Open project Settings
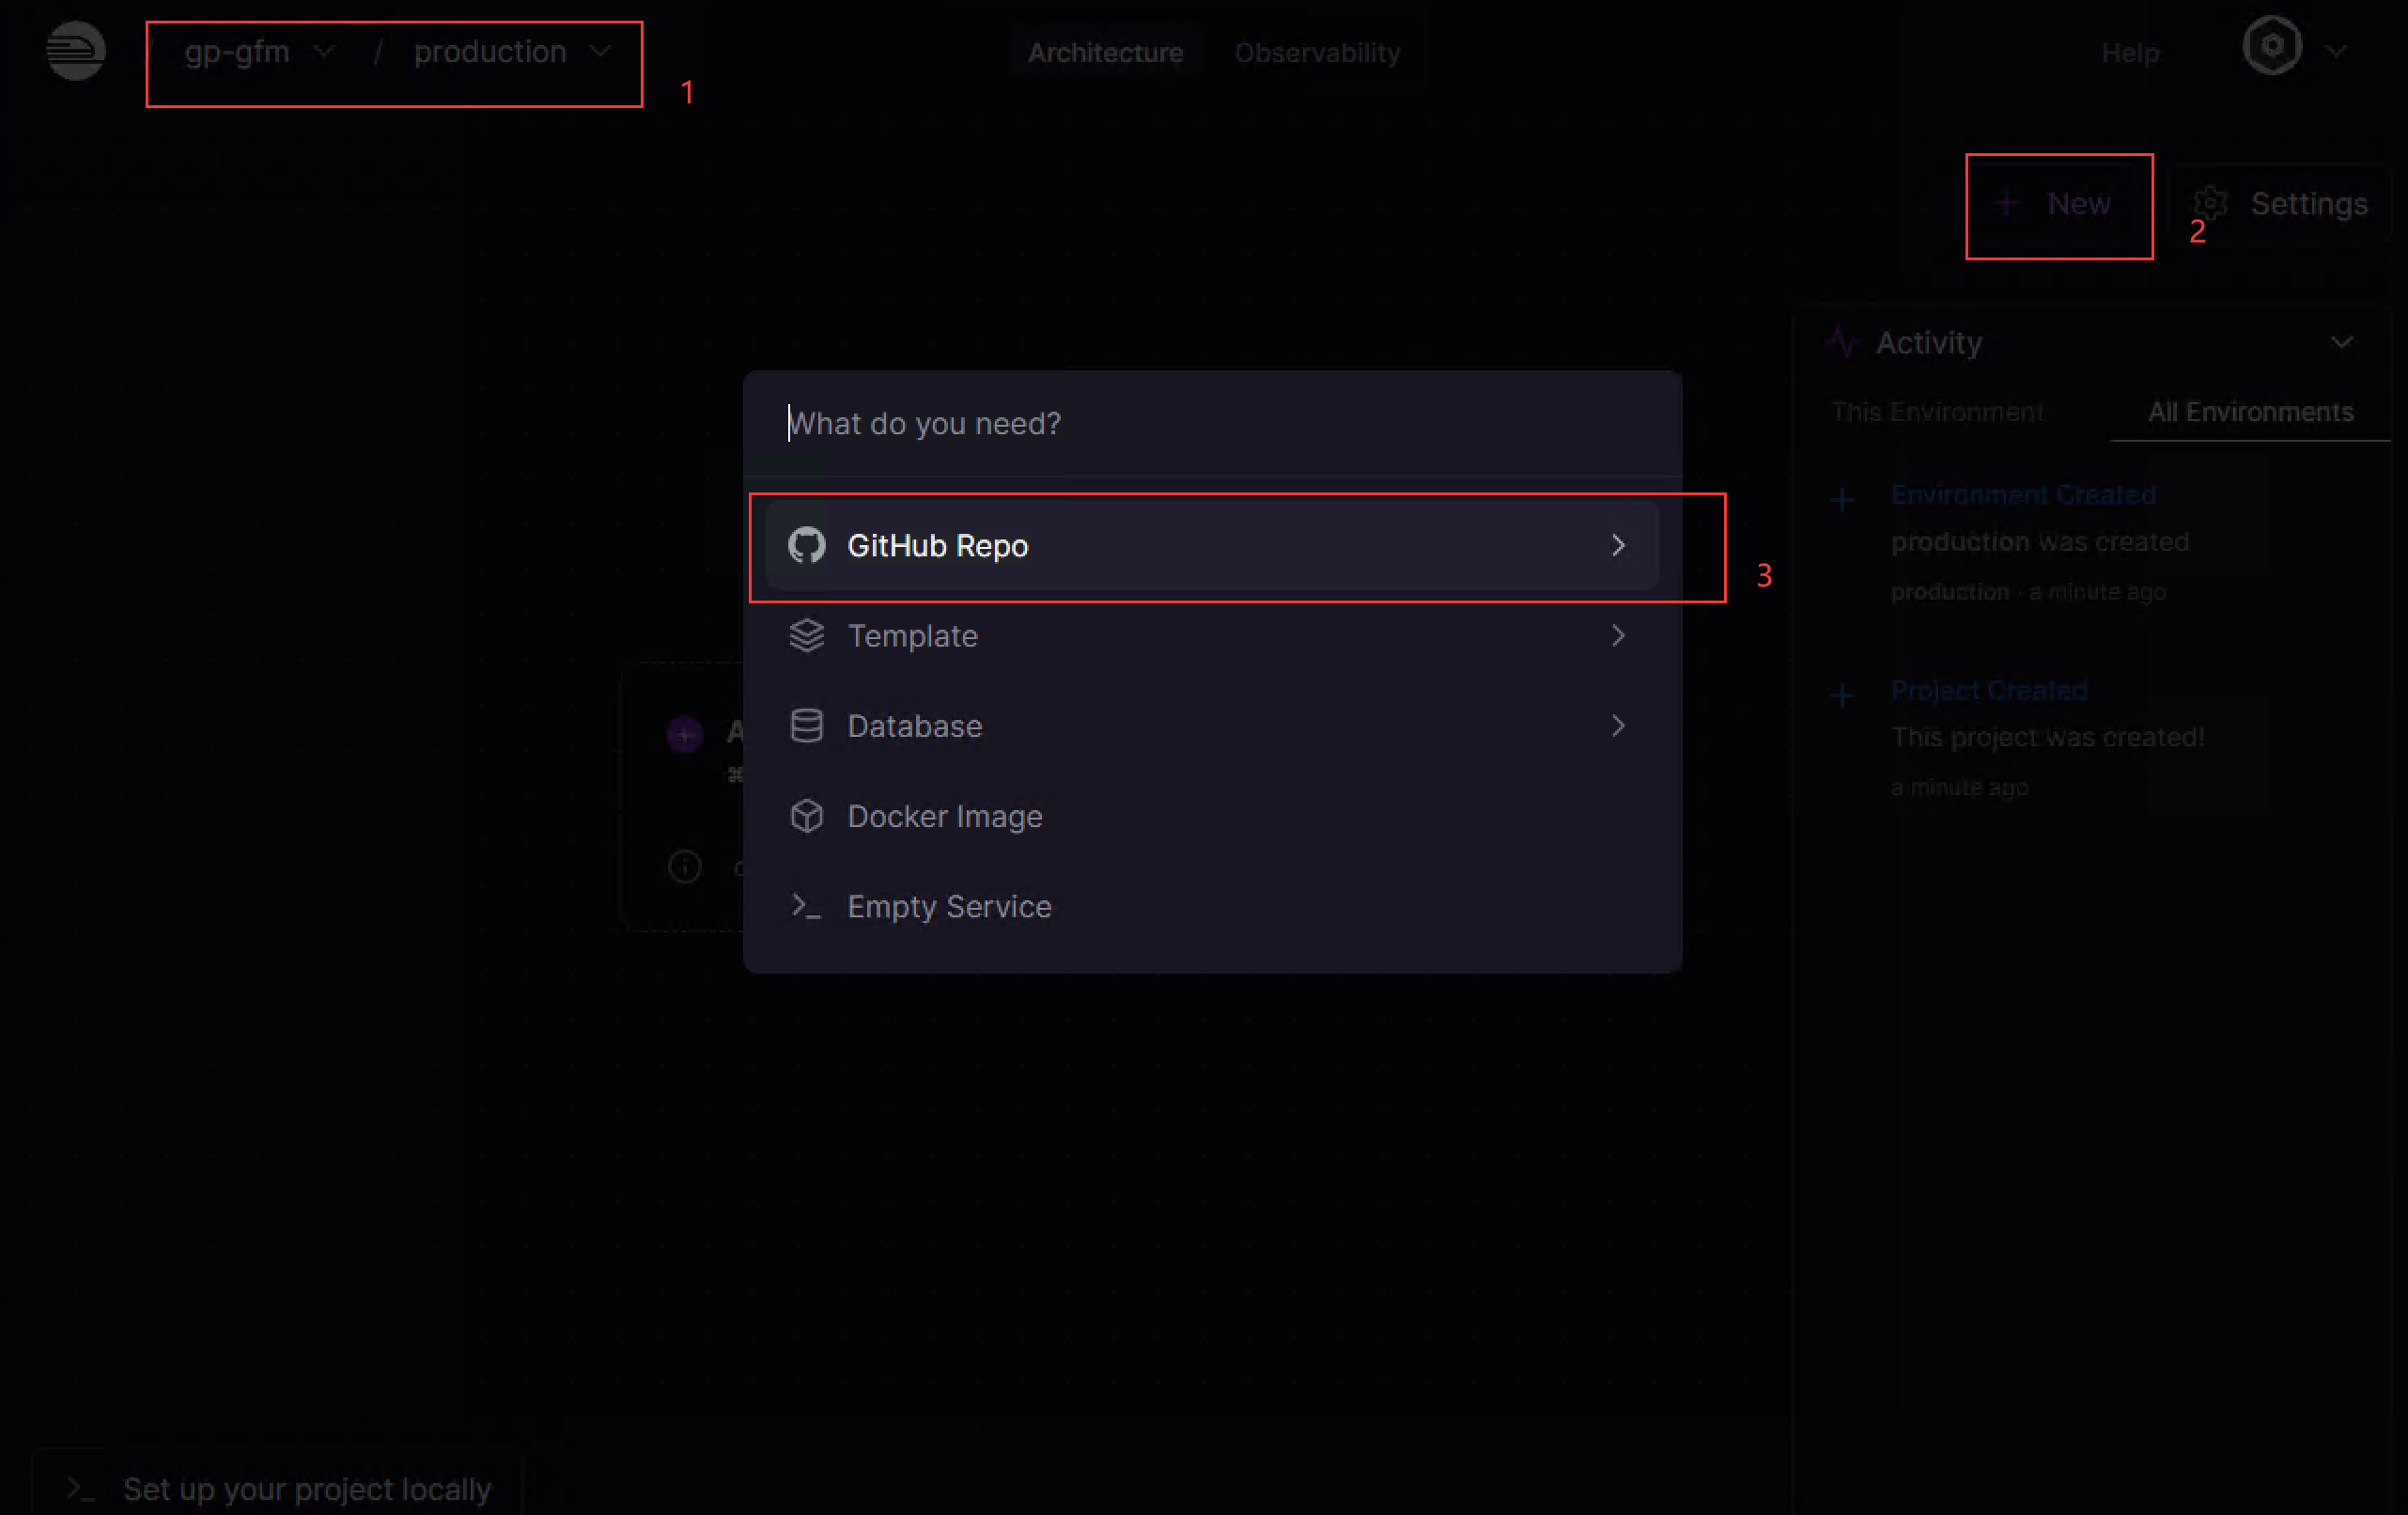 click(x=2280, y=204)
